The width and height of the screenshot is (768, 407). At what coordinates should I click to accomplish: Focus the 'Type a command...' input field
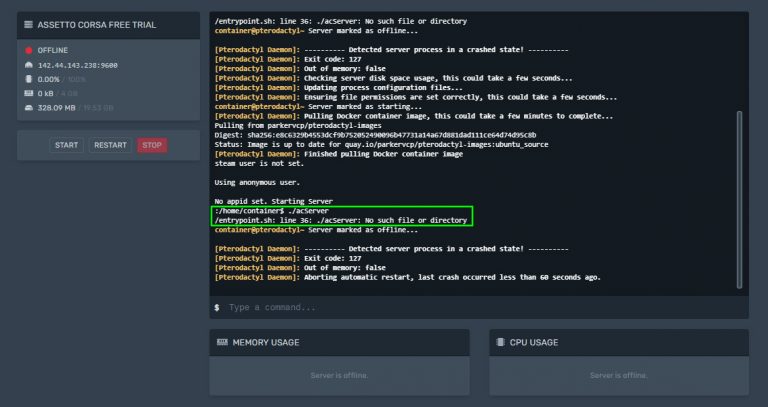pyautogui.click(x=480, y=307)
